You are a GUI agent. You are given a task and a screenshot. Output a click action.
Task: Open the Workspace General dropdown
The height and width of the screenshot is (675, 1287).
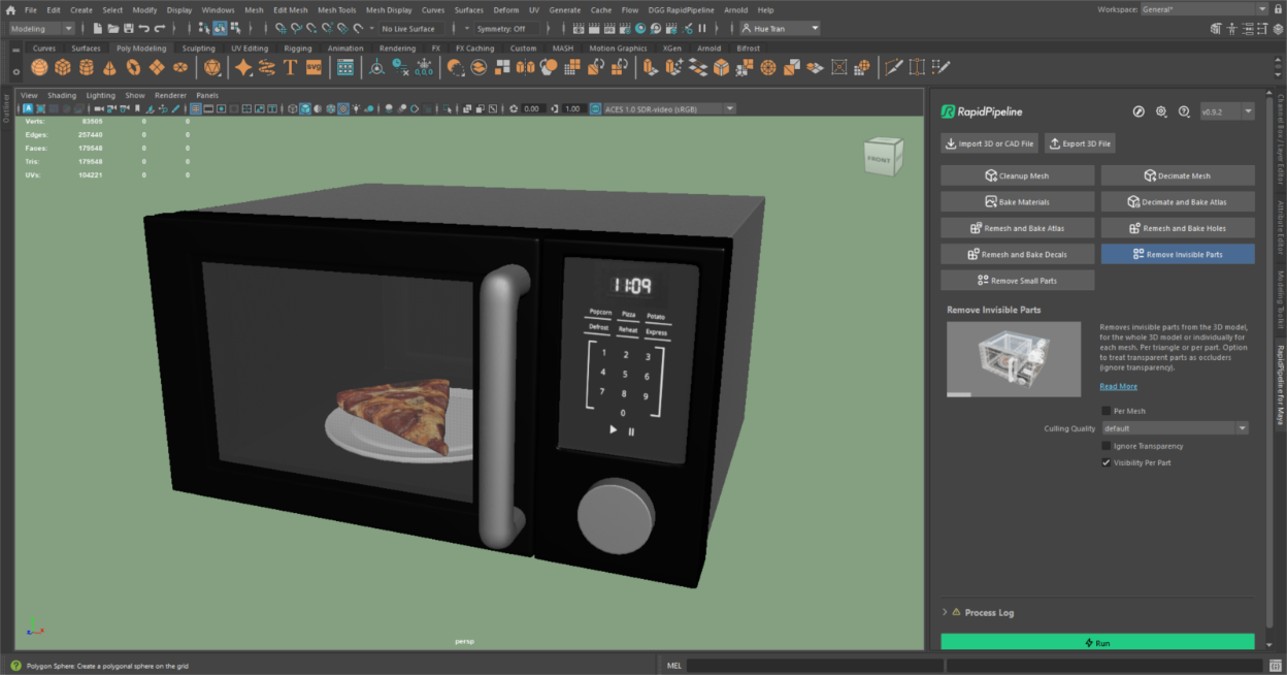click(1204, 9)
